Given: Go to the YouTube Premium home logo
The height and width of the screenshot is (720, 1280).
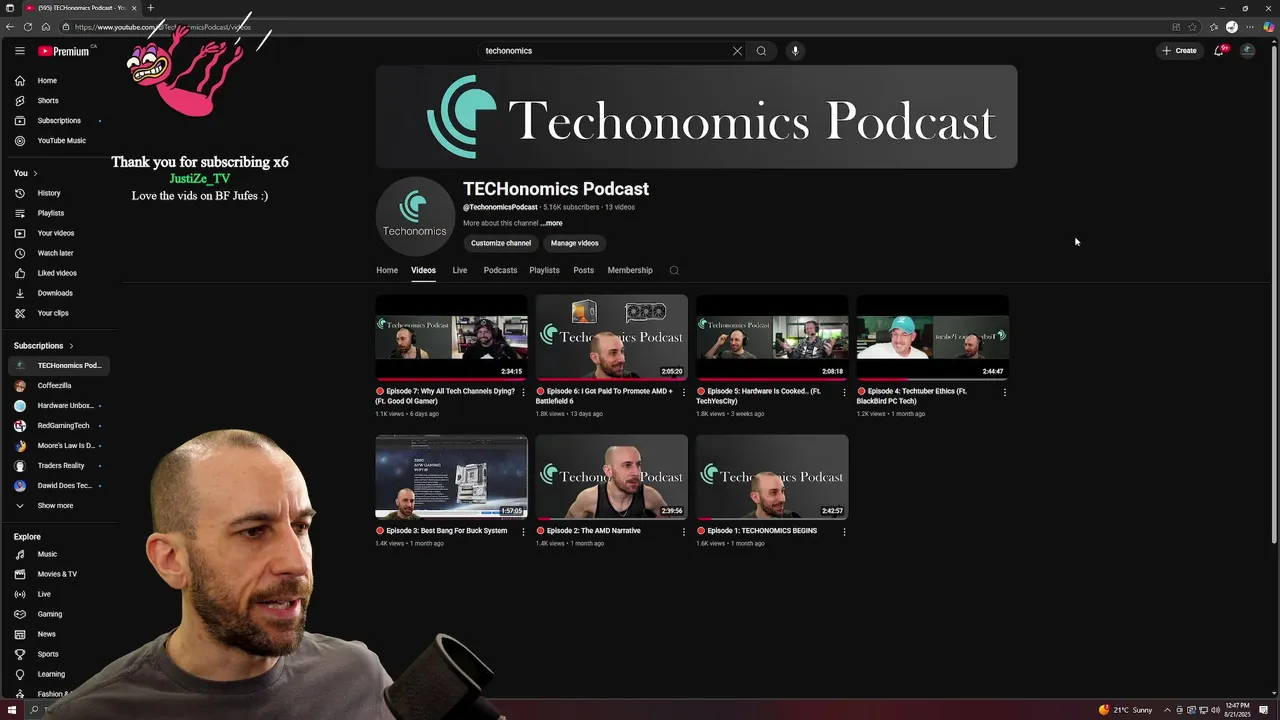Looking at the screenshot, I should pyautogui.click(x=65, y=51).
